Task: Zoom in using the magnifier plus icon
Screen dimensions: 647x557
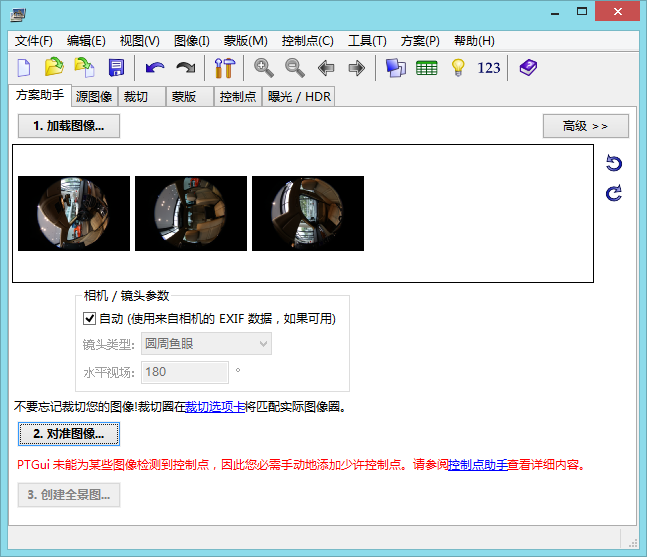Action: coord(264,68)
